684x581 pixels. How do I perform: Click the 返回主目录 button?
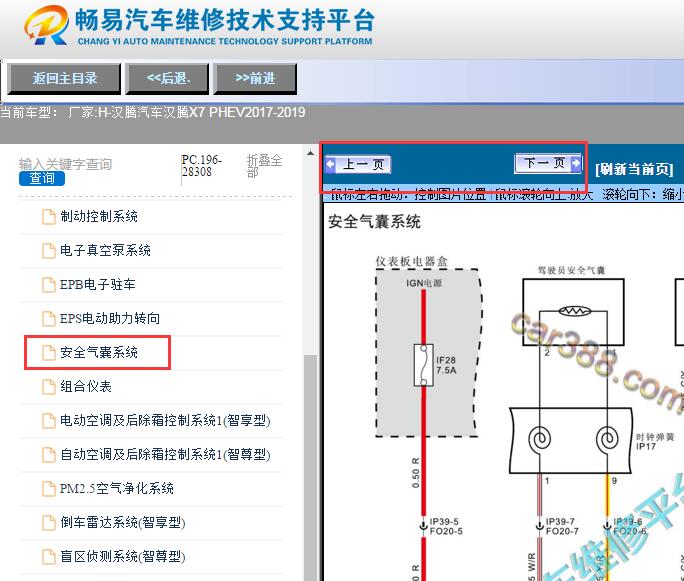click(64, 79)
